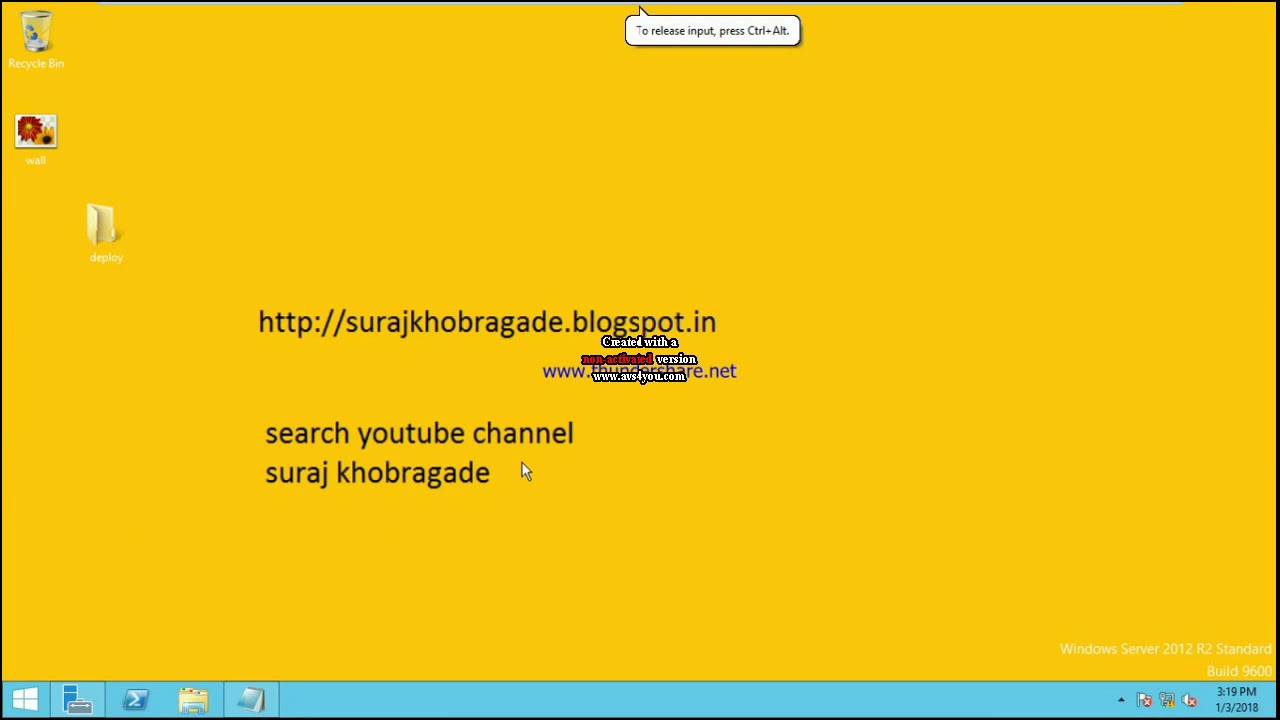Launch Server Manager from the taskbar
Viewport: 1280px width, 720px height.
click(77, 700)
